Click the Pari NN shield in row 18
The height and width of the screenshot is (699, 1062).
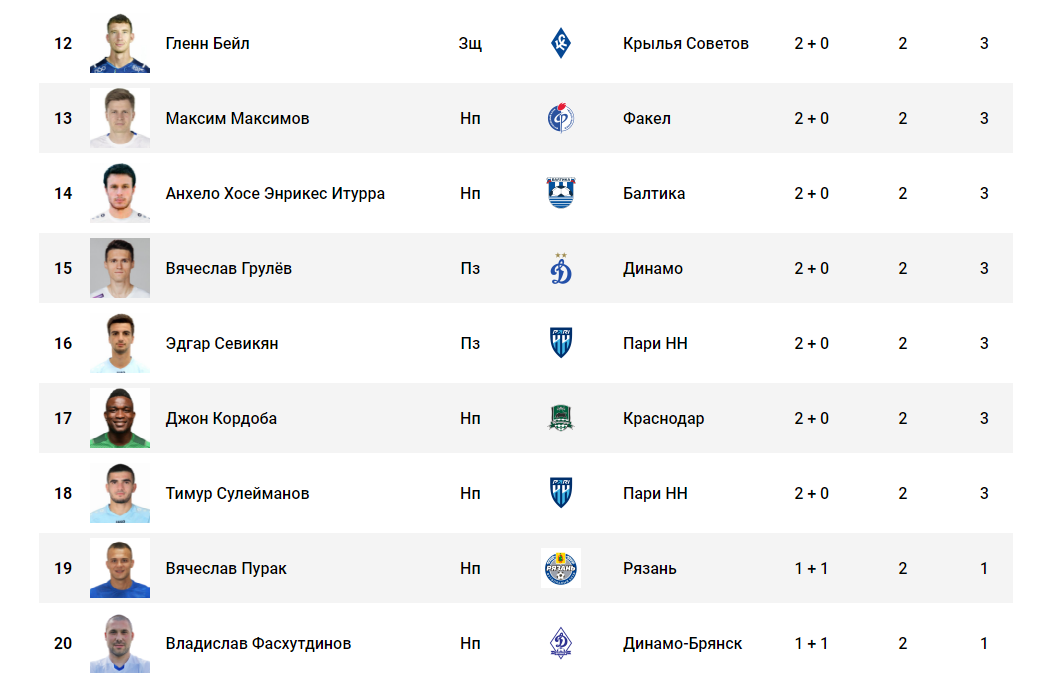click(560, 492)
